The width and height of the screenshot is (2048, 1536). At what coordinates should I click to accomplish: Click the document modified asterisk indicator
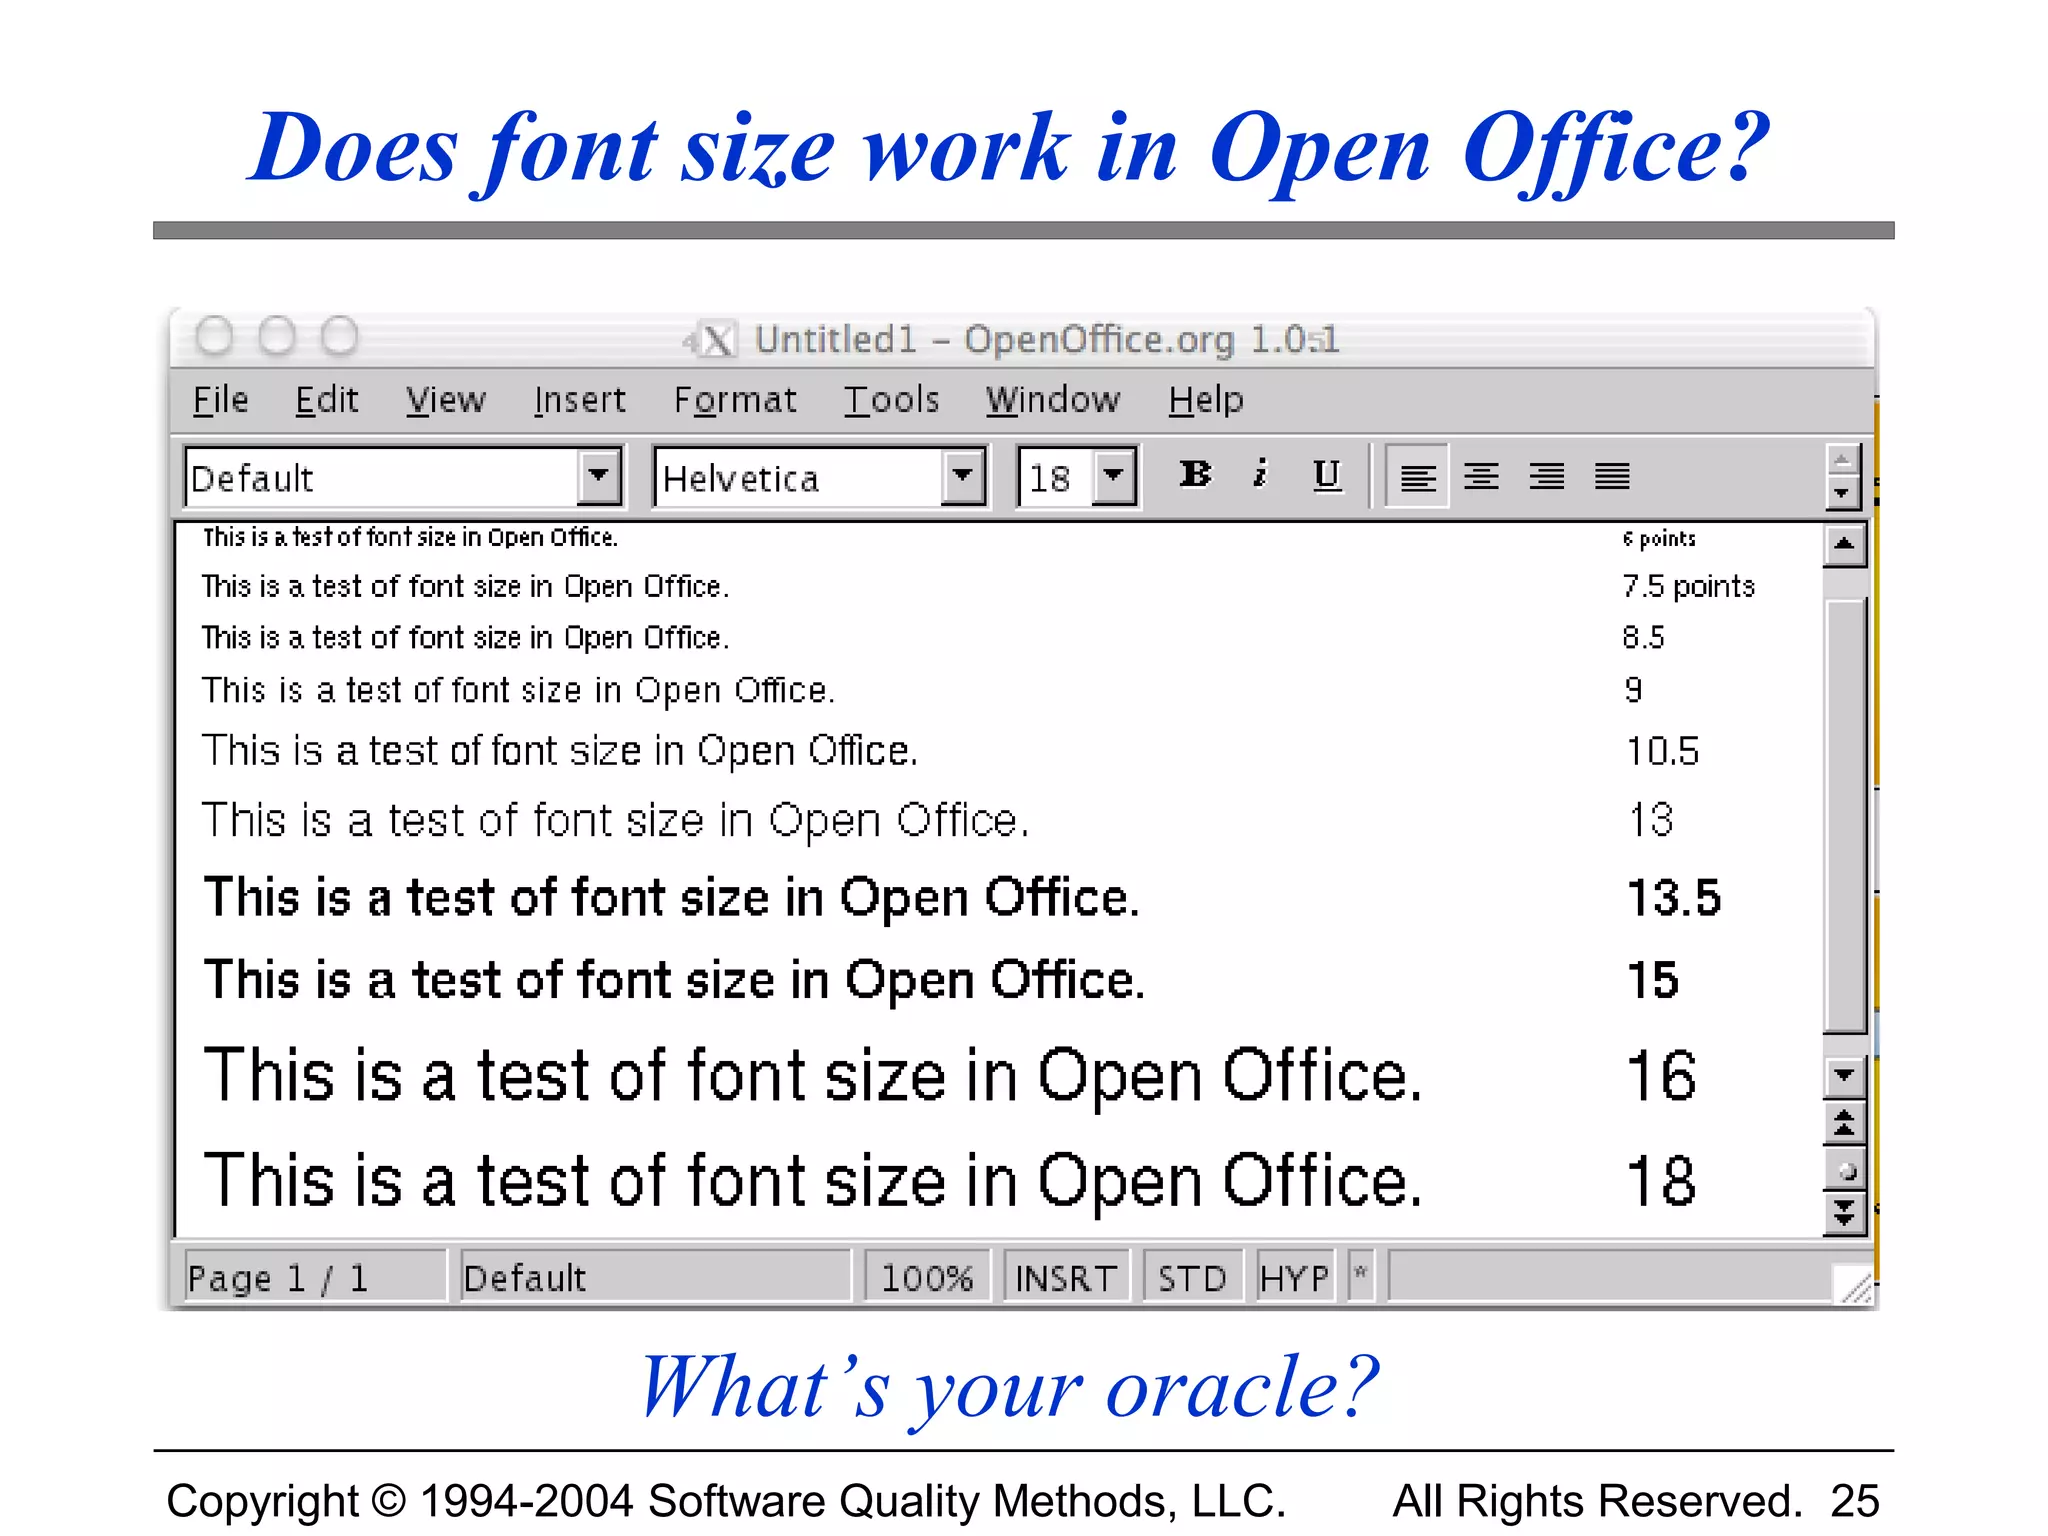click(1361, 1275)
